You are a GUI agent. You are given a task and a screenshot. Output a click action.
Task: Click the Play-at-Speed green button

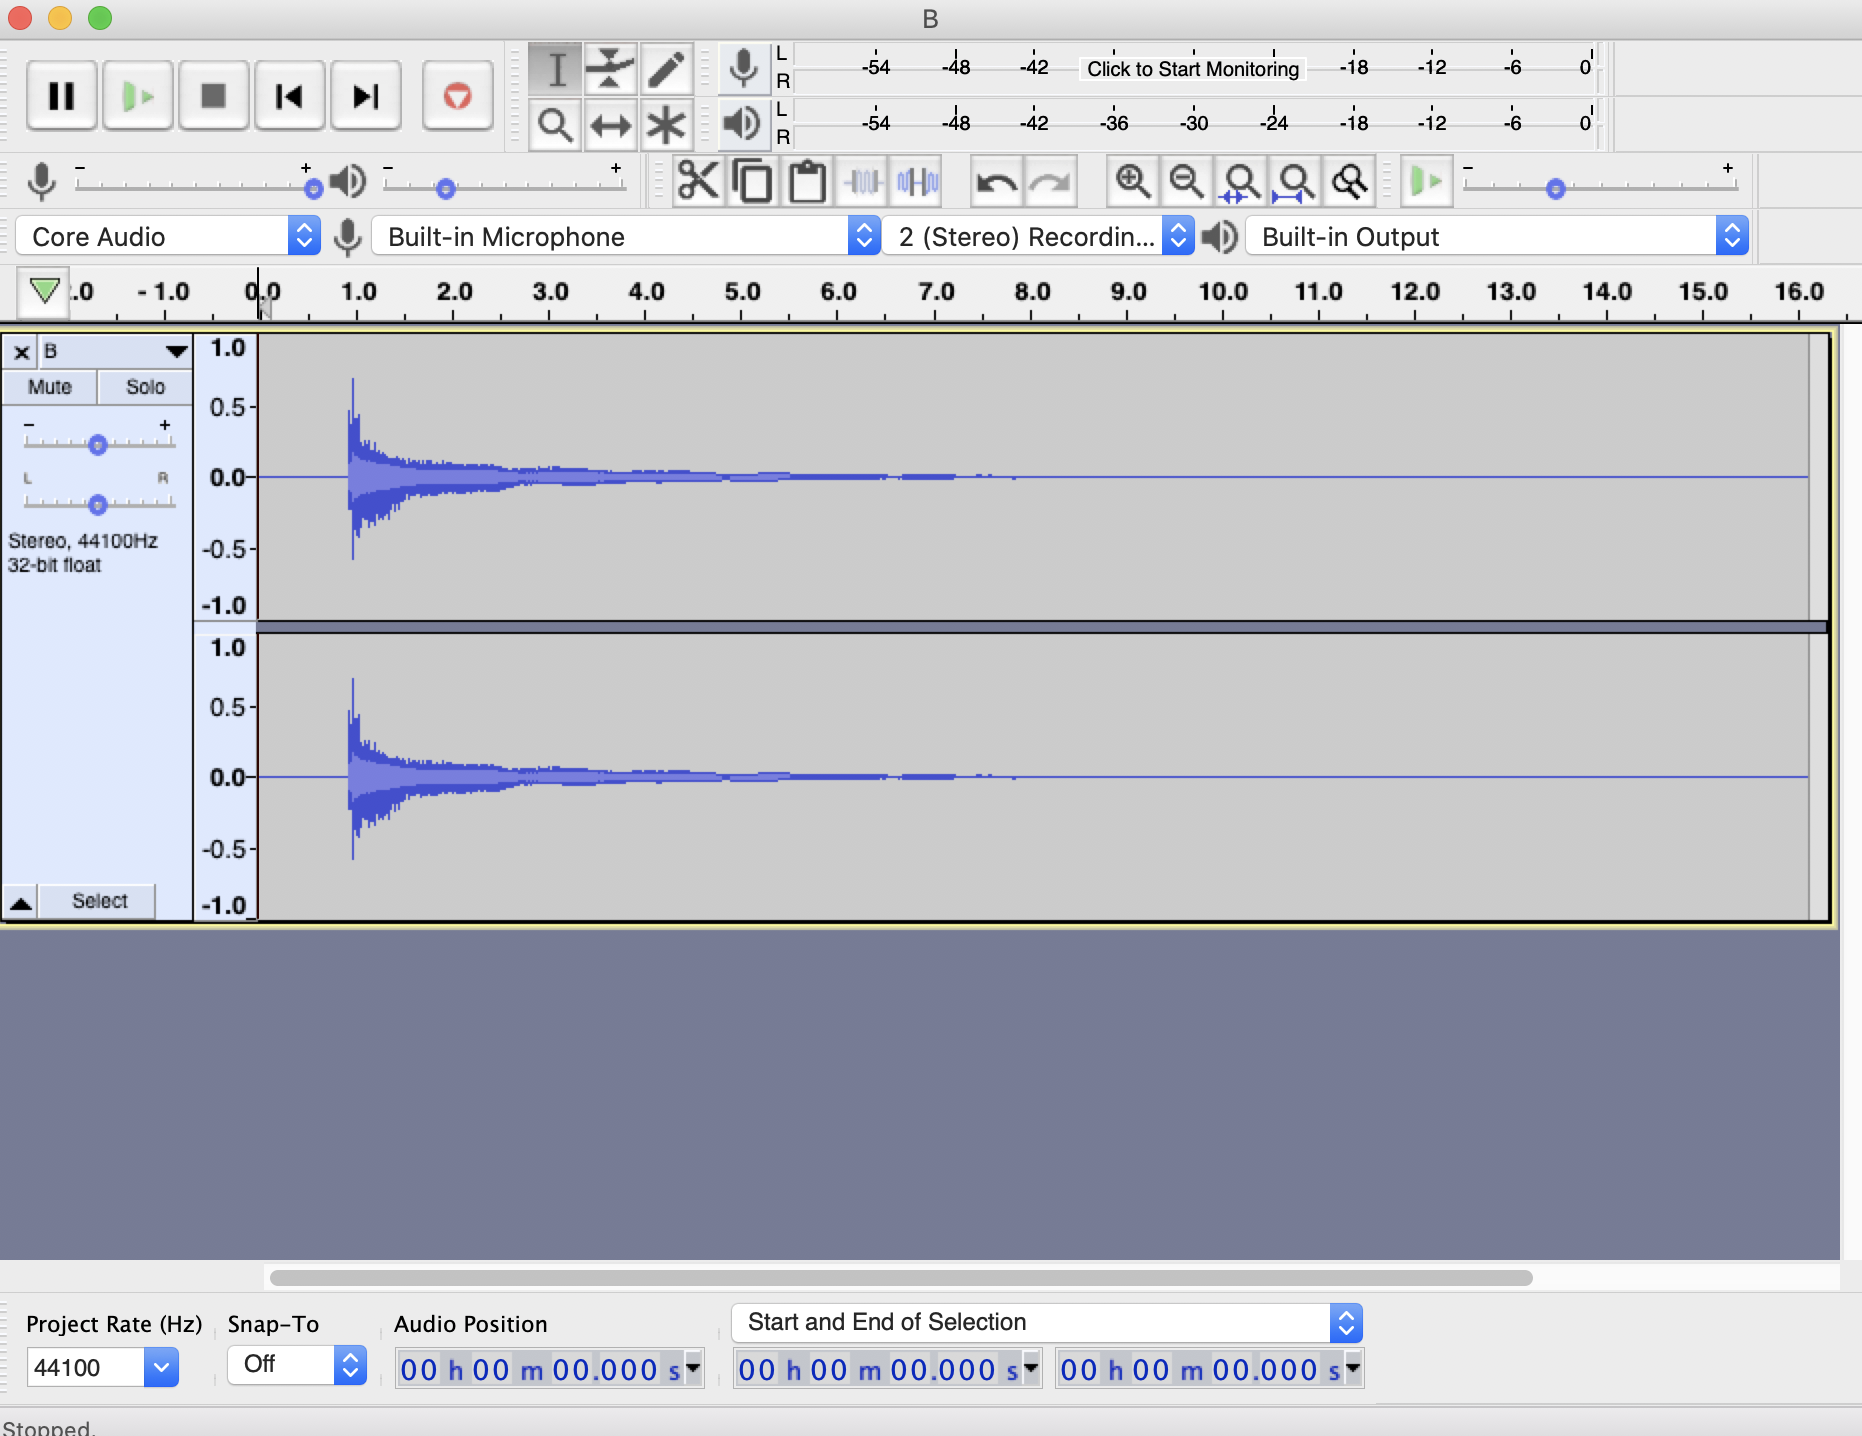1427,181
